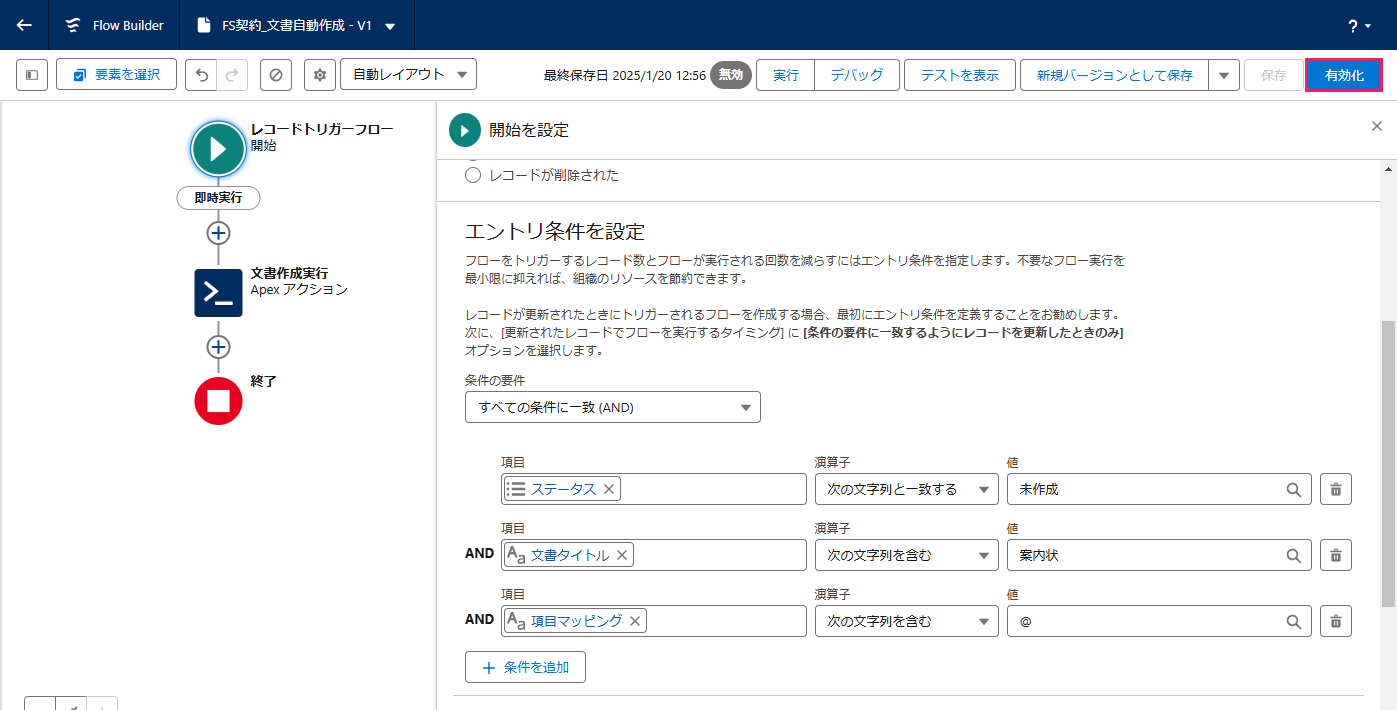The height and width of the screenshot is (710, 1397).
Task: Close the 開始を設定 panel
Action: 1376,126
